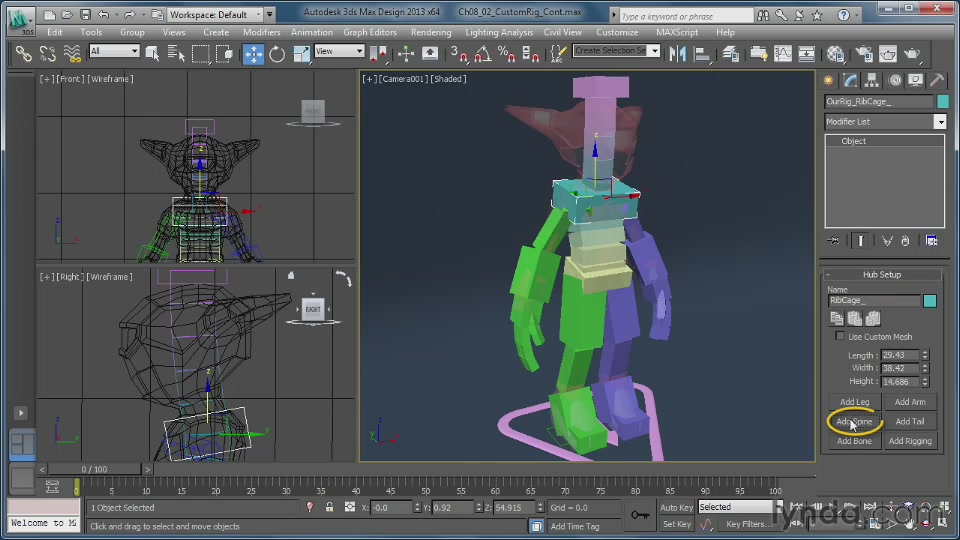Open the Graph Editors menu
The width and height of the screenshot is (960, 540).
tap(370, 32)
